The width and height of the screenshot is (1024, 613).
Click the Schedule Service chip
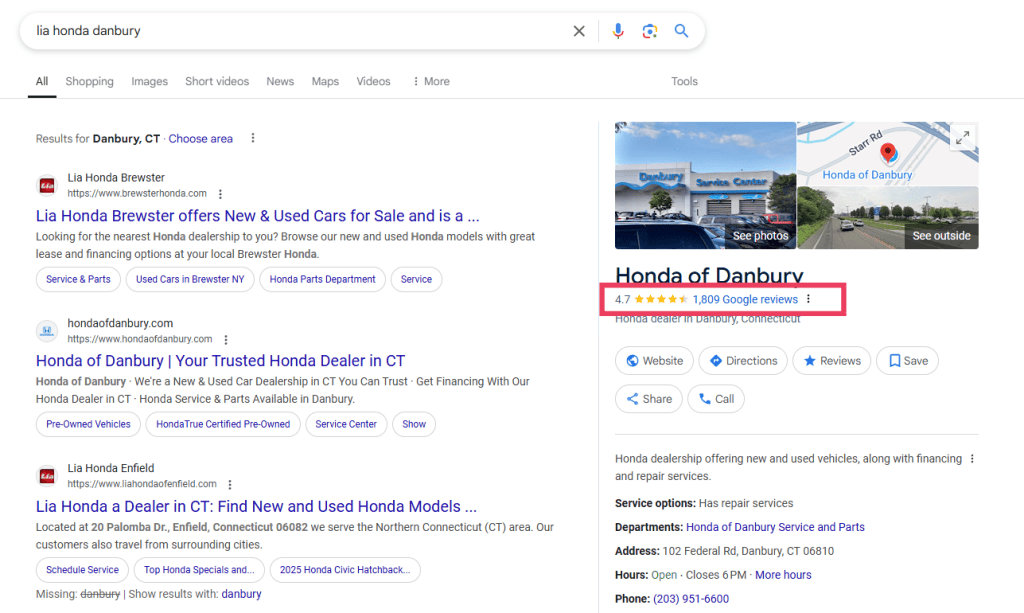pos(82,570)
